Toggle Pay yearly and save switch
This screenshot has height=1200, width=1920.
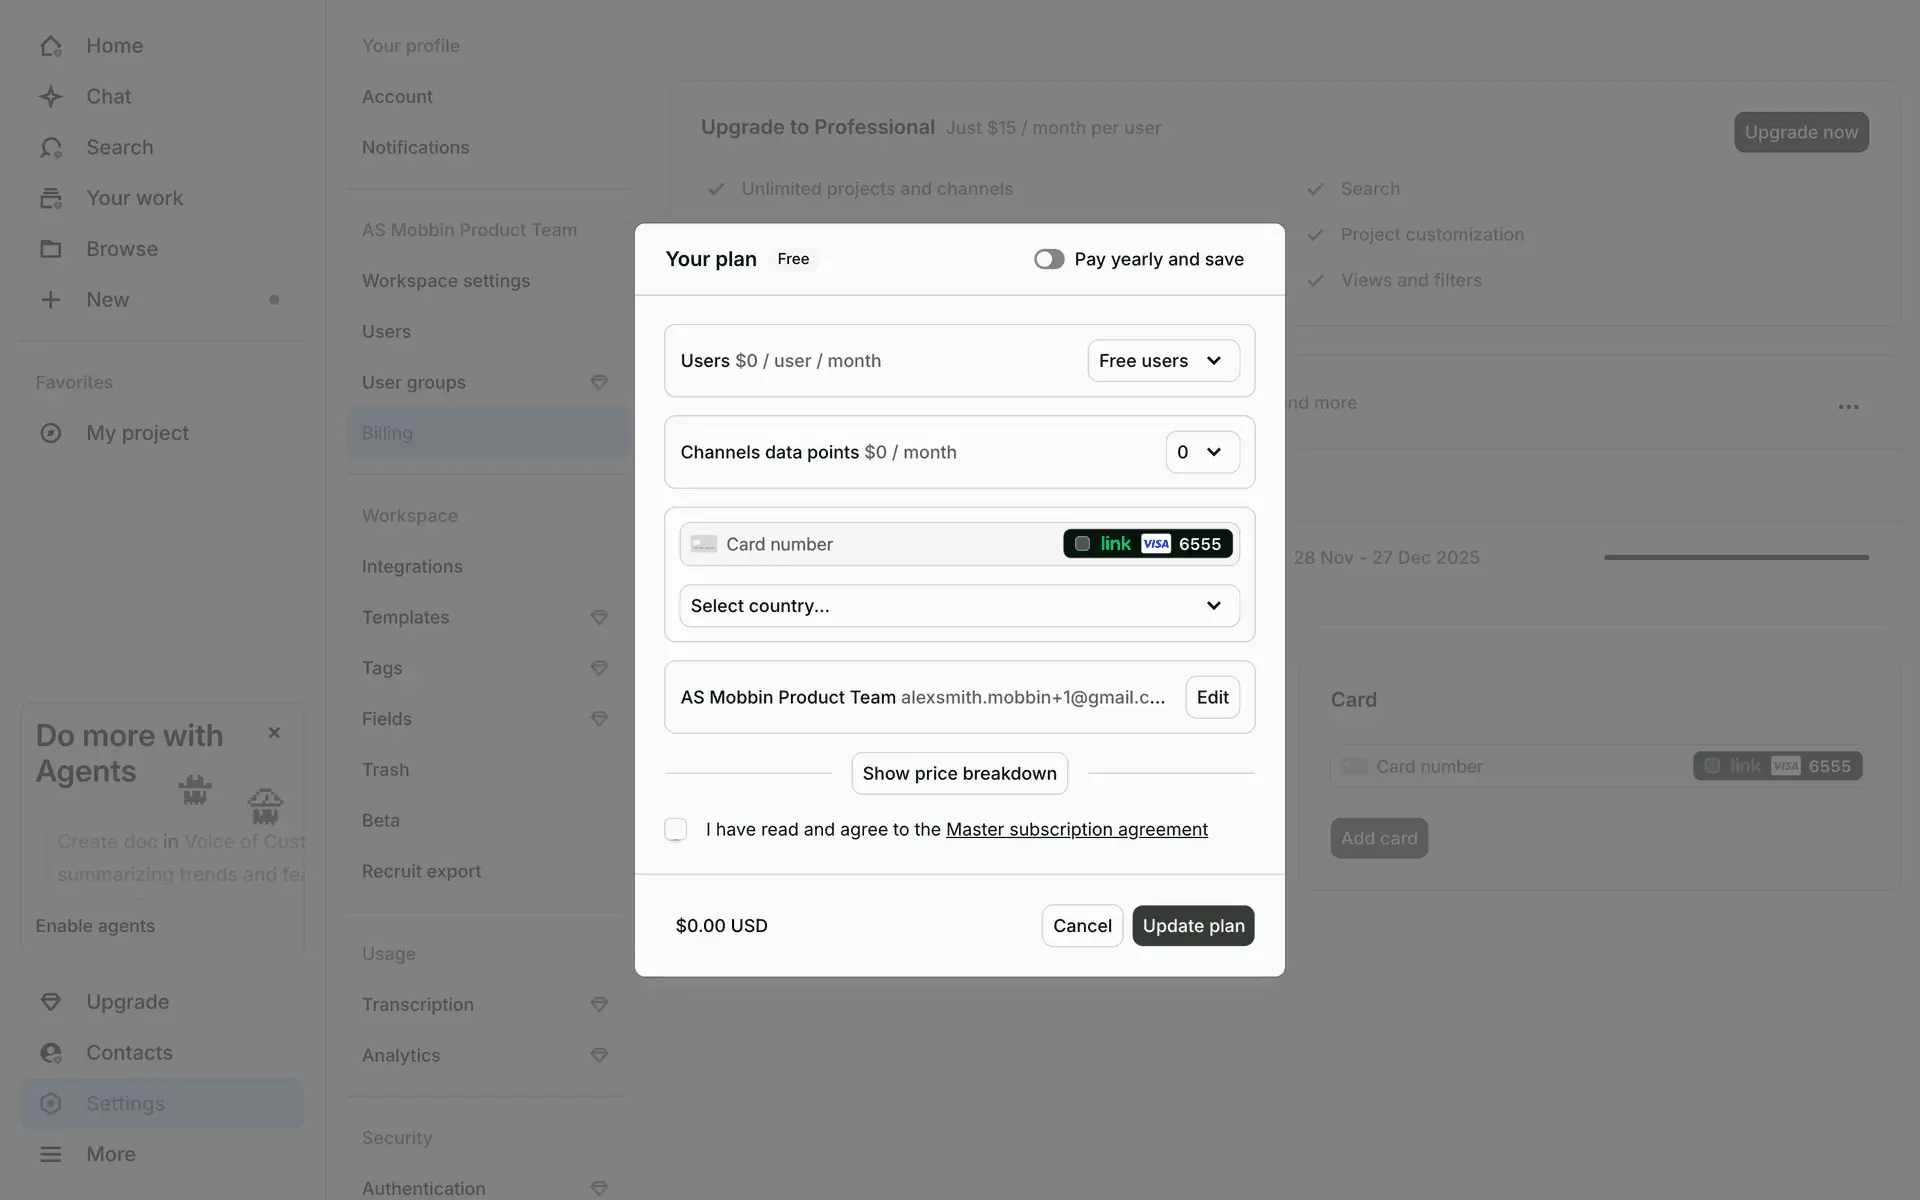(1049, 260)
